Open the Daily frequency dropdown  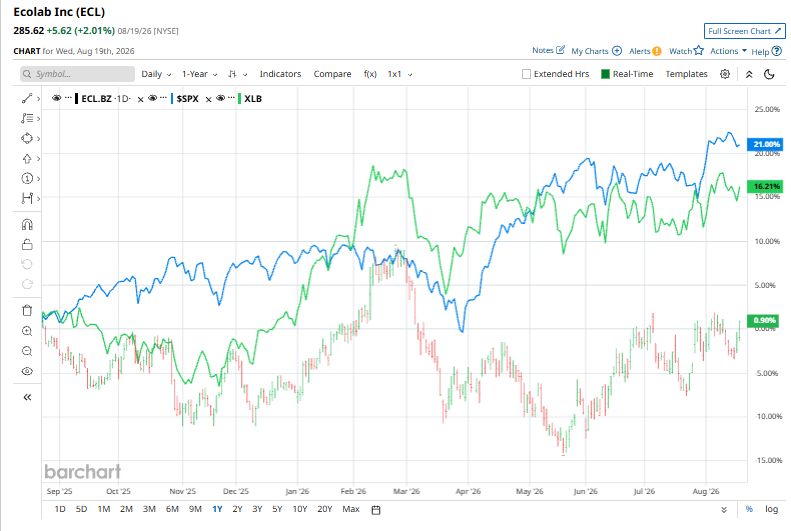(156, 74)
